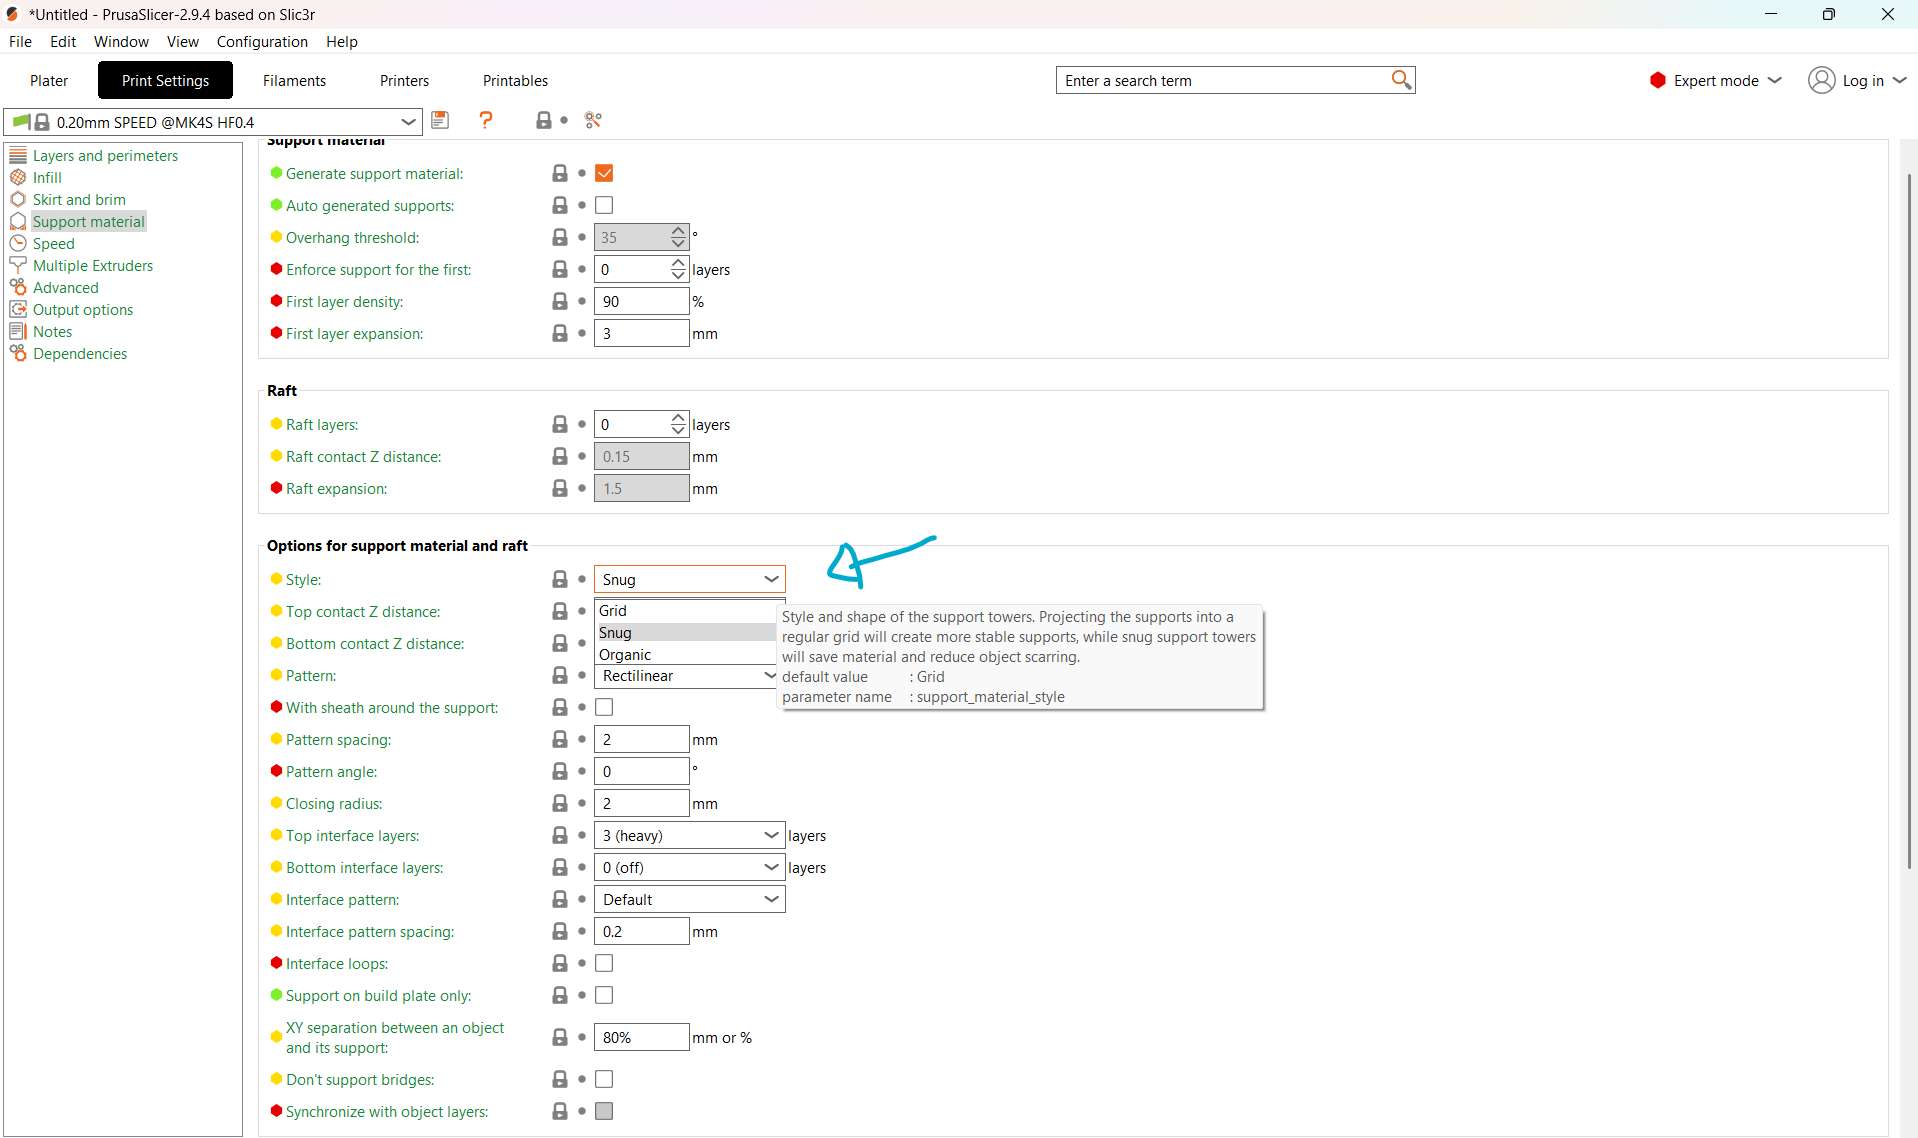Screen dimensions: 1918x1138
Task: Toggle Synchronize with object layers checkbox
Action: point(604,1111)
